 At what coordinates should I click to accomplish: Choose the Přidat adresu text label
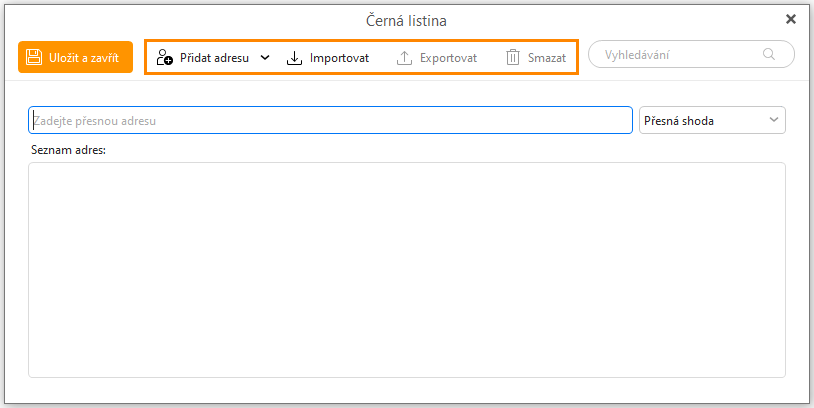click(x=214, y=58)
